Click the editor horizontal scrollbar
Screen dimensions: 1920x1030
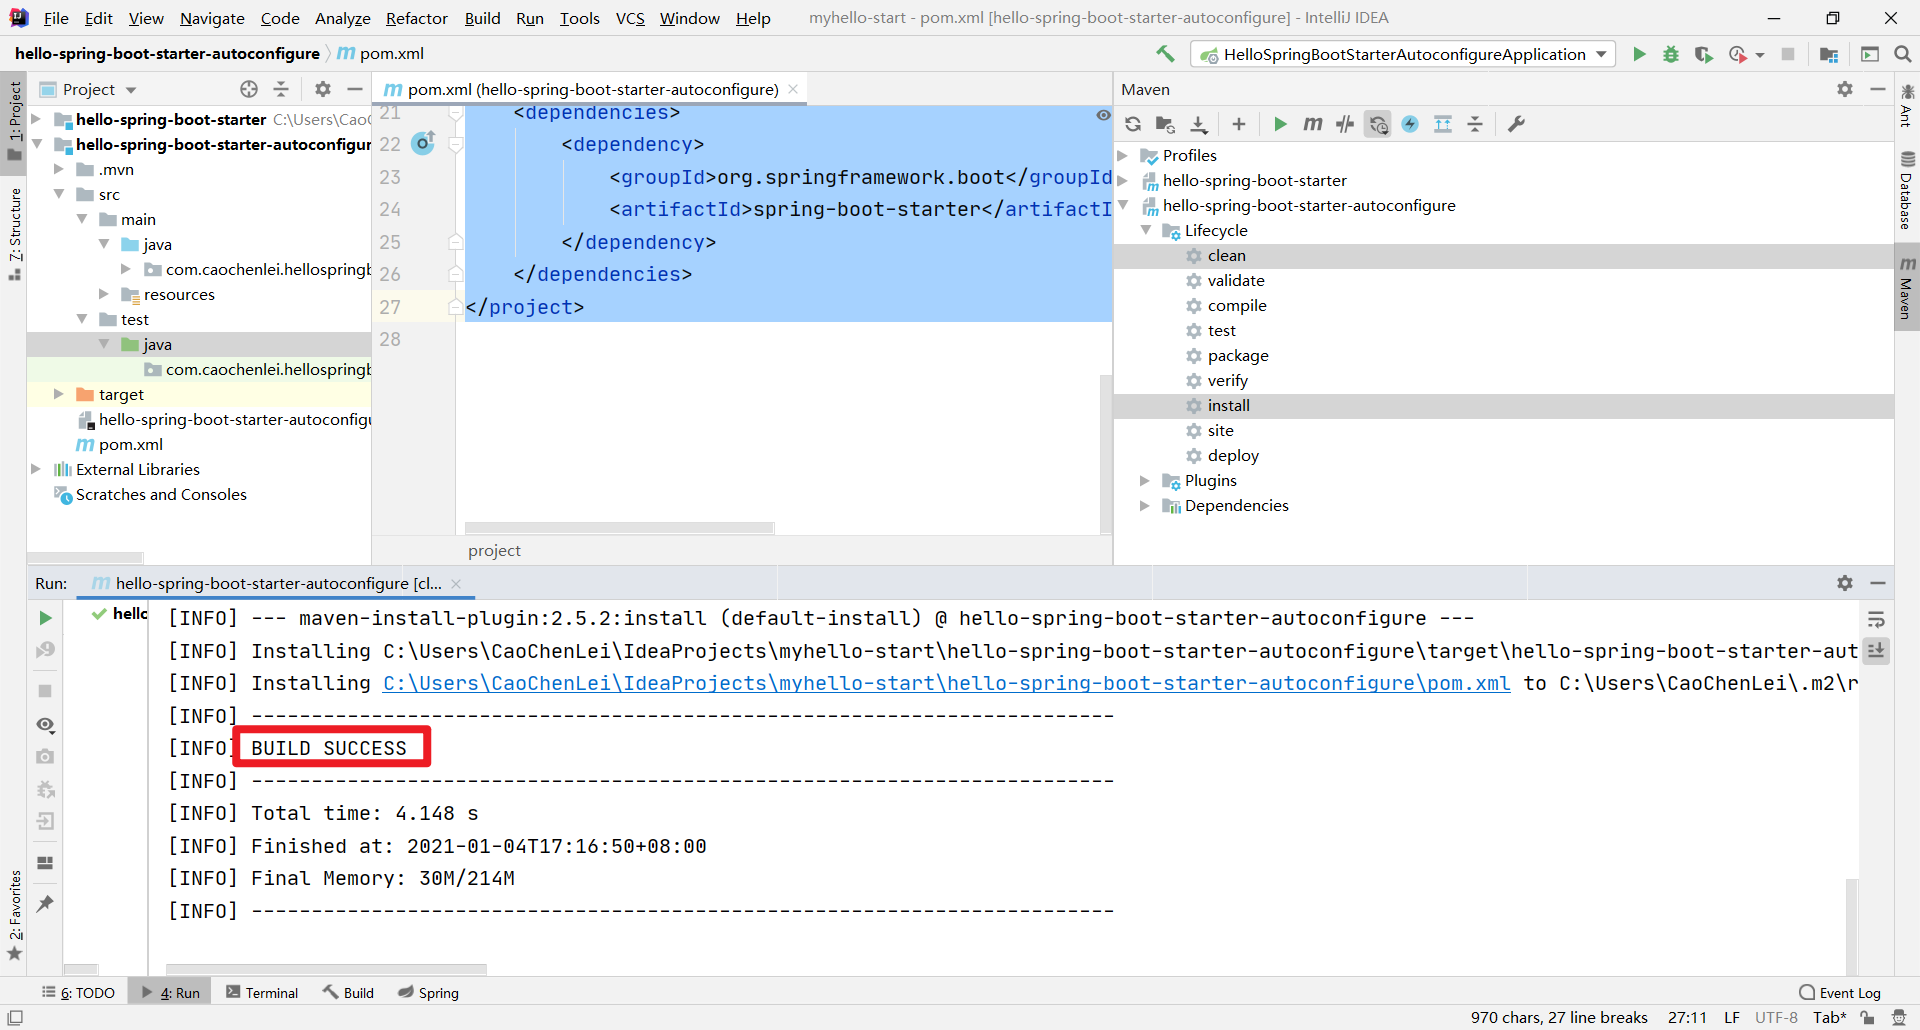coord(619,527)
